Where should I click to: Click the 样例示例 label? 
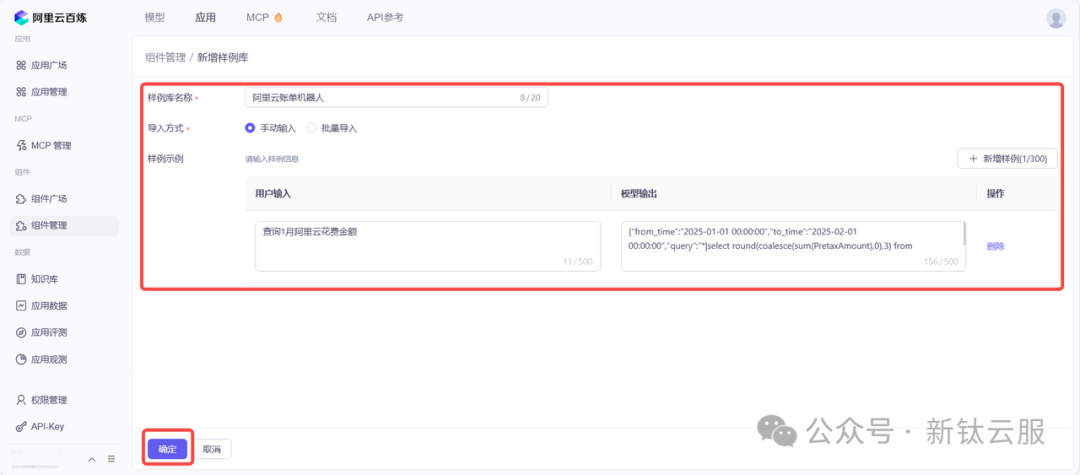tap(165, 158)
